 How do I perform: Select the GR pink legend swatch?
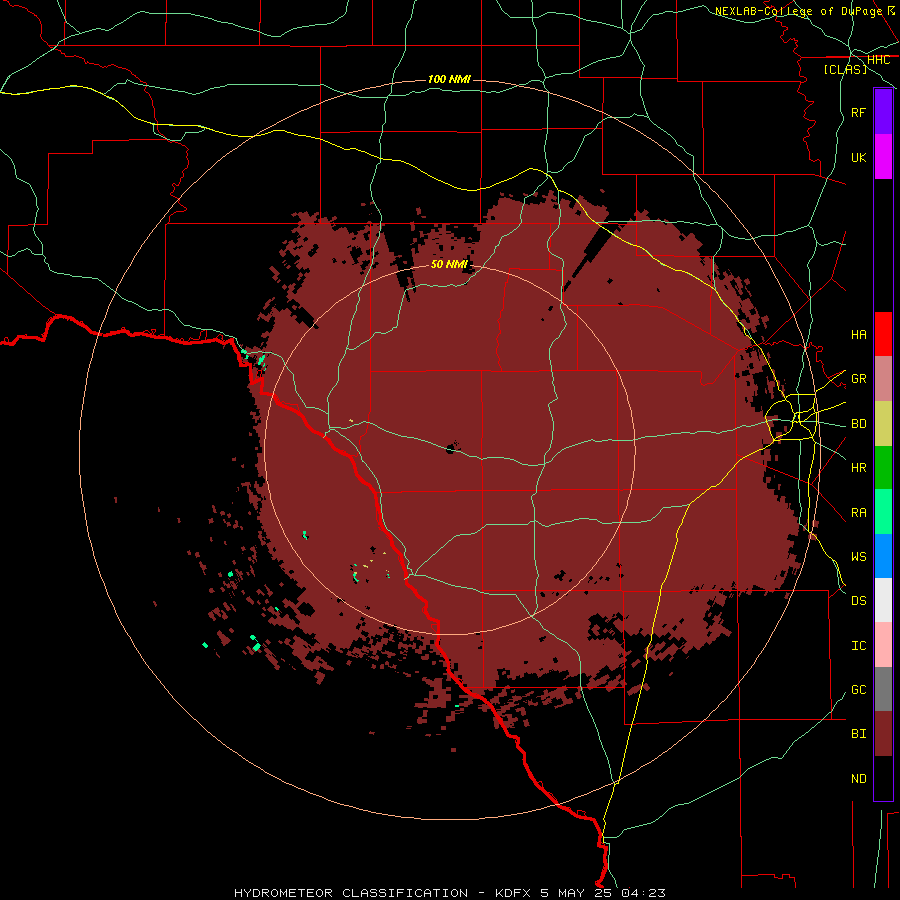pos(883,379)
